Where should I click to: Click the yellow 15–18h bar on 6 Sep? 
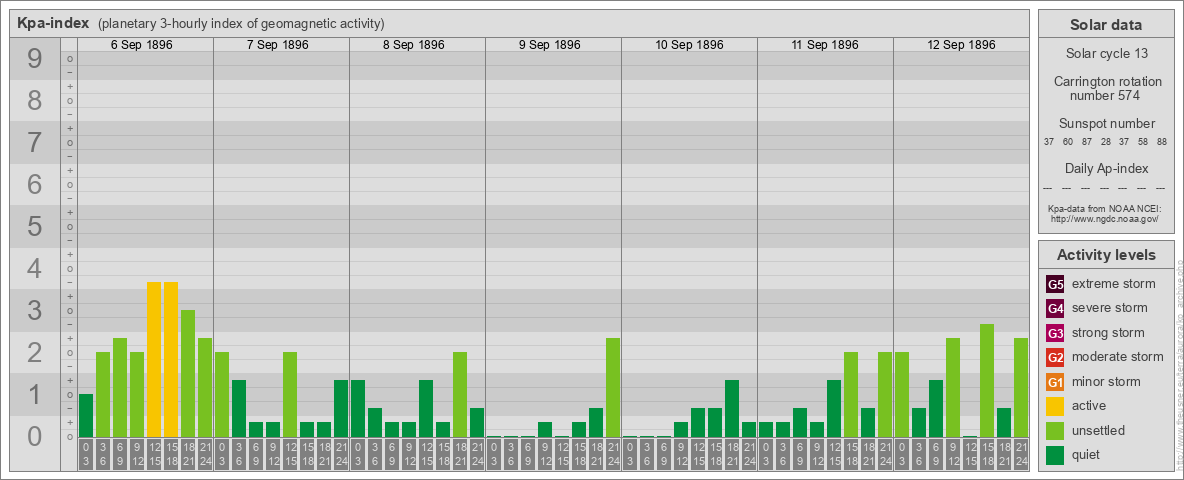[x=171, y=359]
